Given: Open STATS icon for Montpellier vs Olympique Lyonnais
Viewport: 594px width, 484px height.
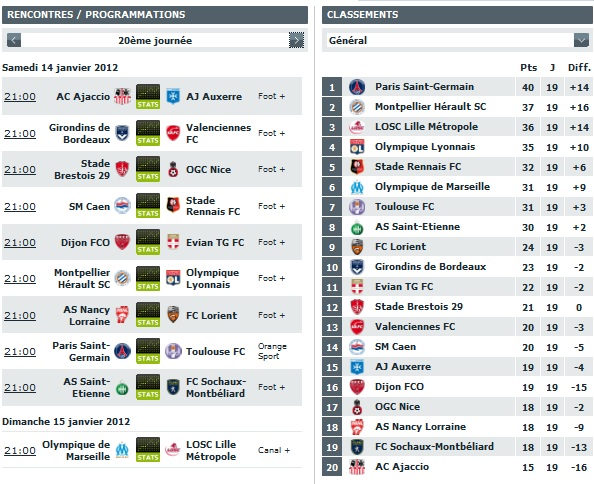Looking at the screenshot, I should (x=148, y=278).
